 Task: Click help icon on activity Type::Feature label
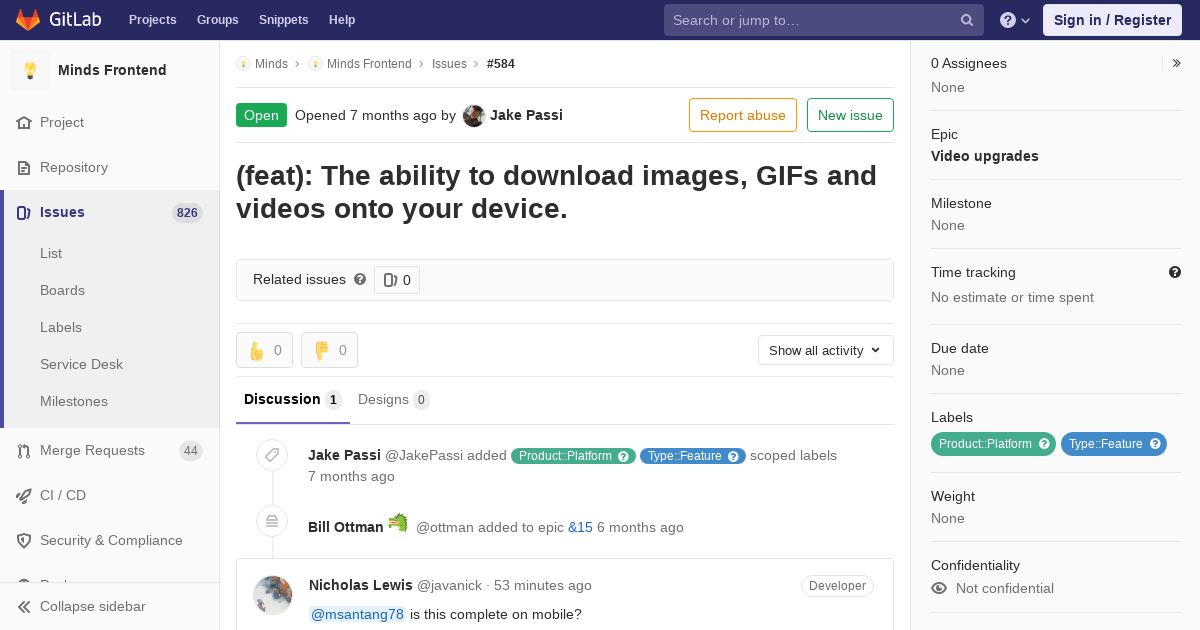point(734,456)
